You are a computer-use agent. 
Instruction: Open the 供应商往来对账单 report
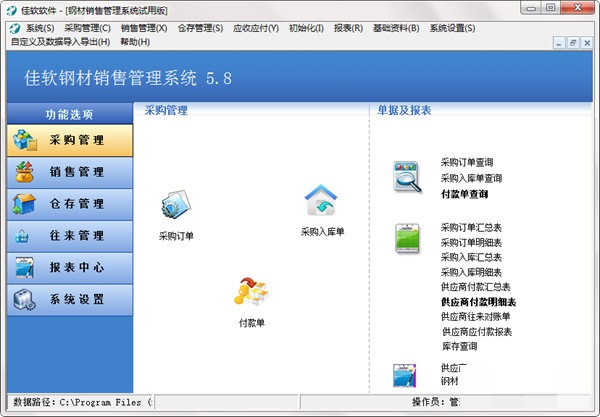(x=476, y=317)
